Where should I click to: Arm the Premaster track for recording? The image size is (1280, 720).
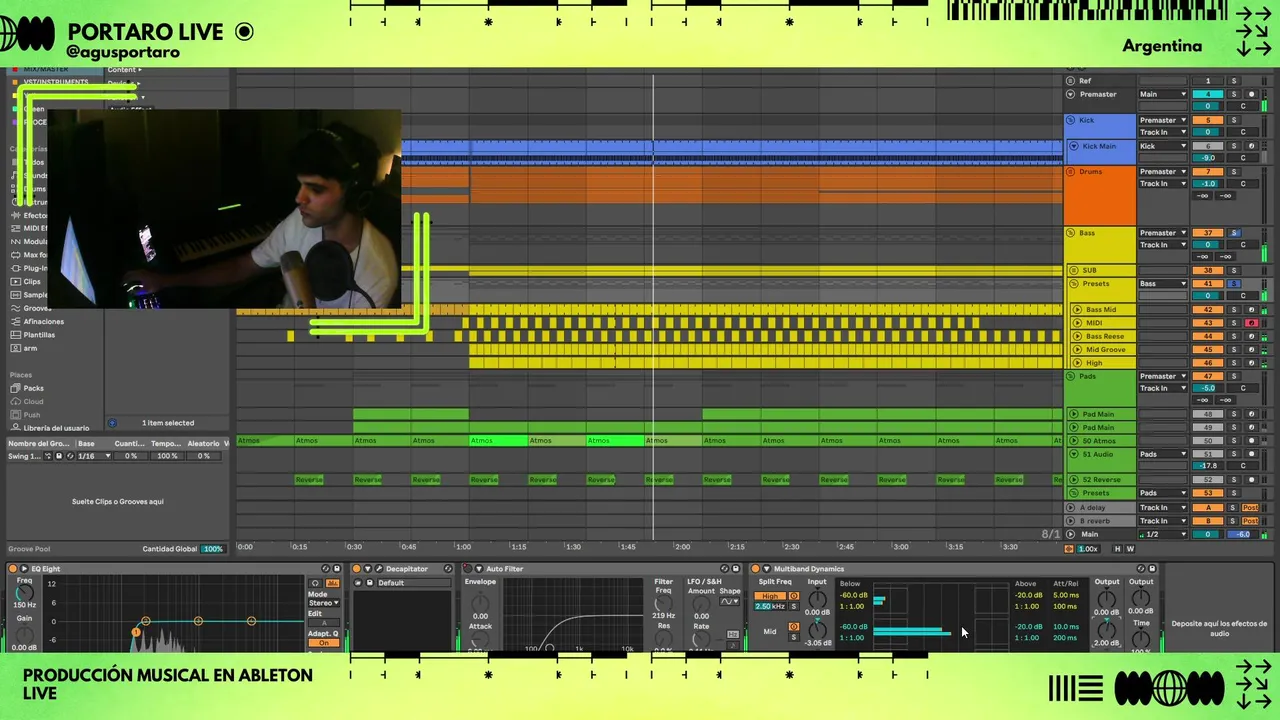pos(1251,94)
